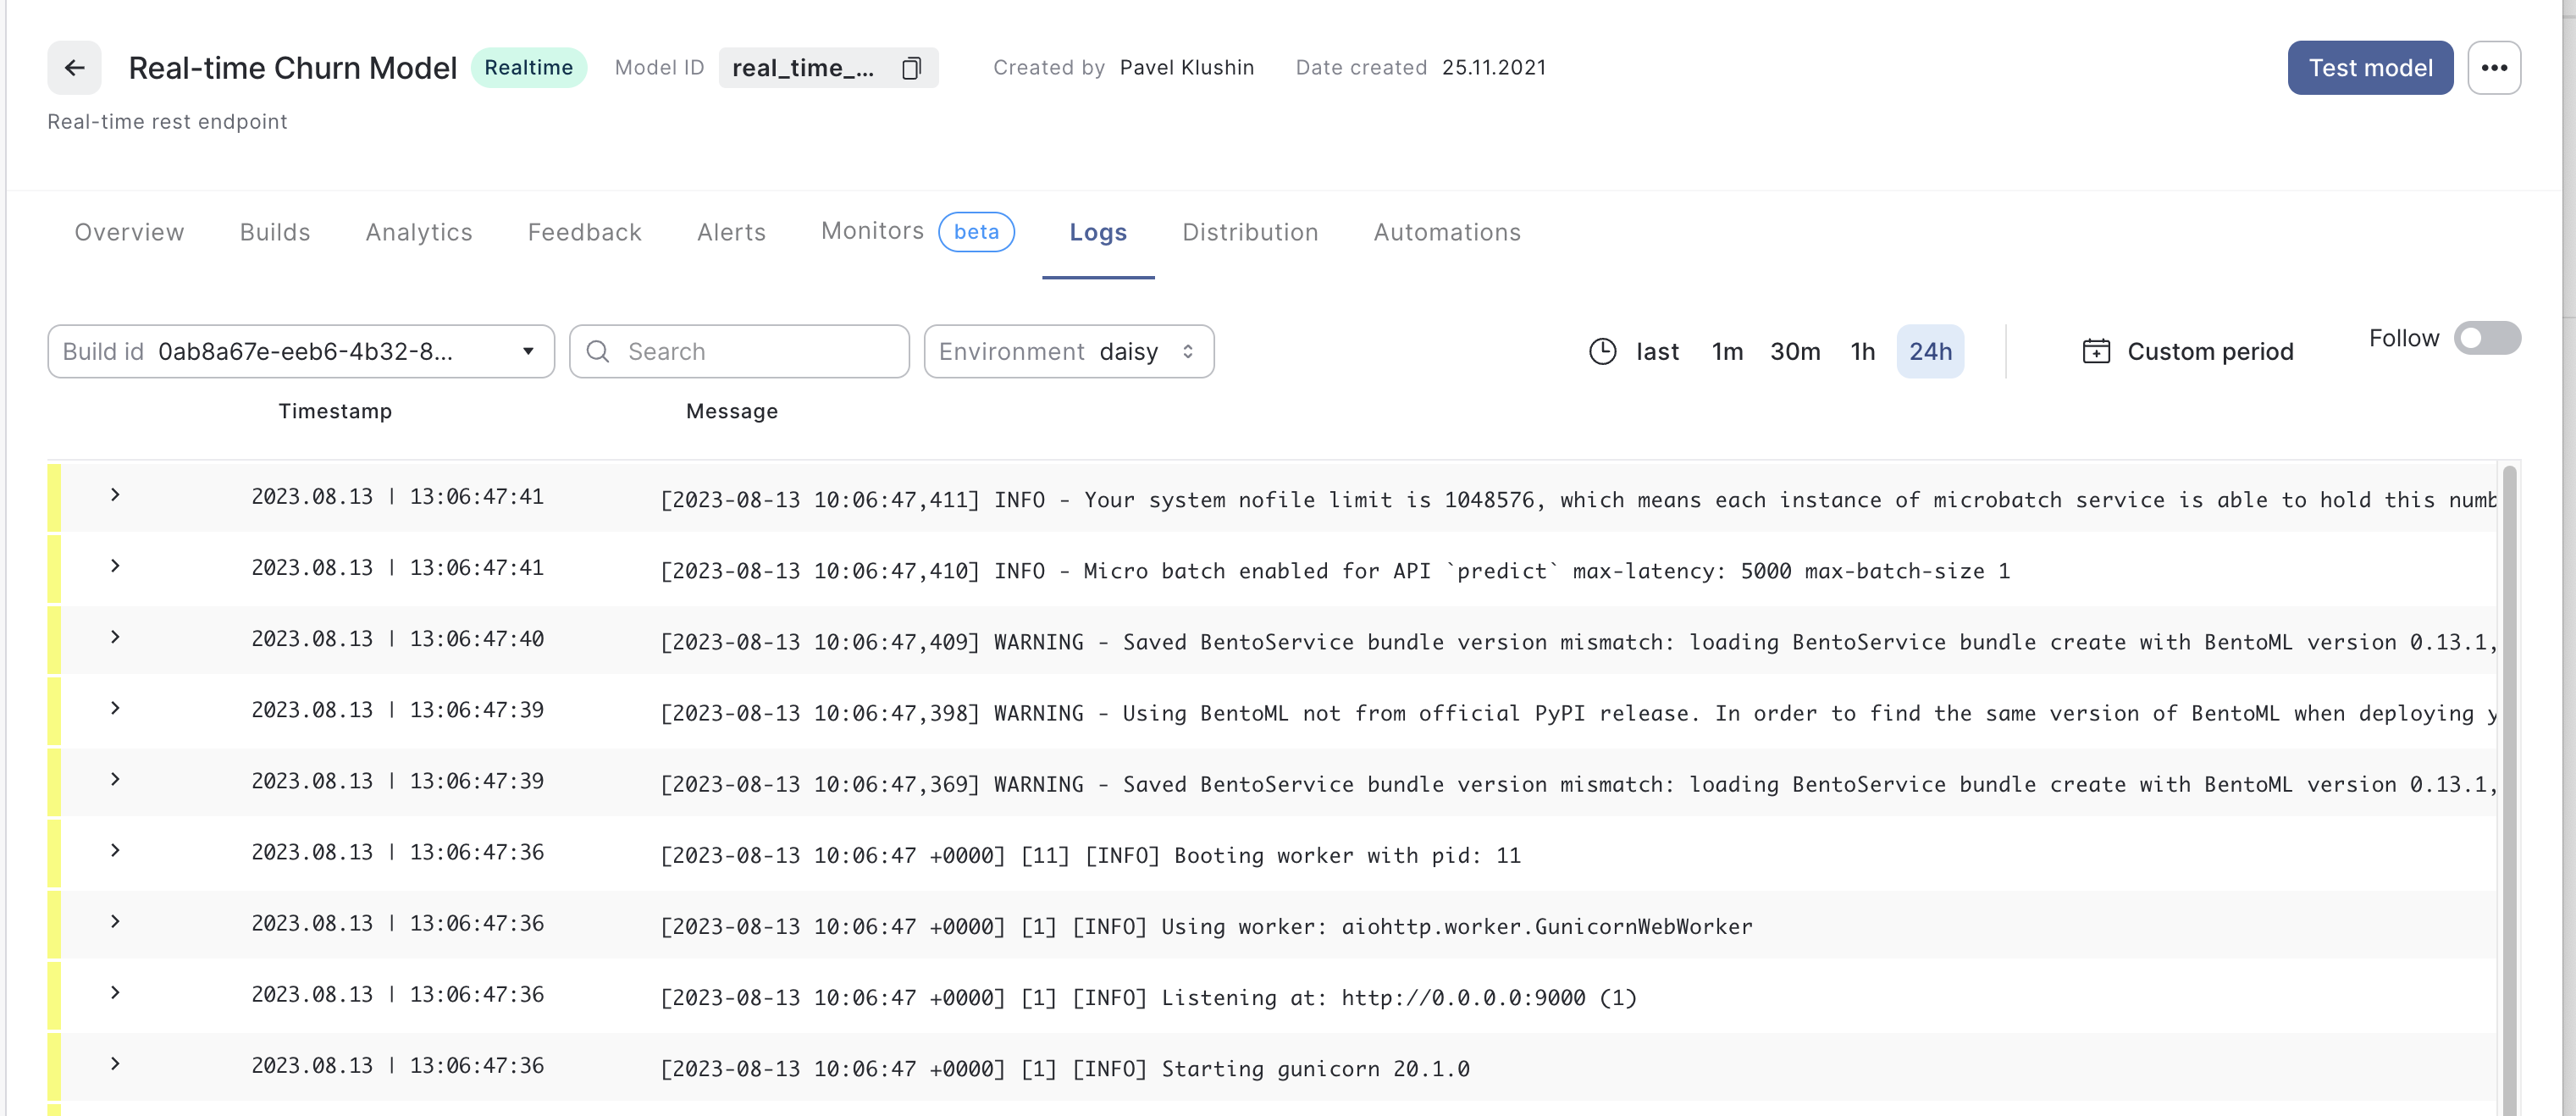The height and width of the screenshot is (1116, 2576).
Task: Click the clock icon near time ranges
Action: [x=1601, y=351]
